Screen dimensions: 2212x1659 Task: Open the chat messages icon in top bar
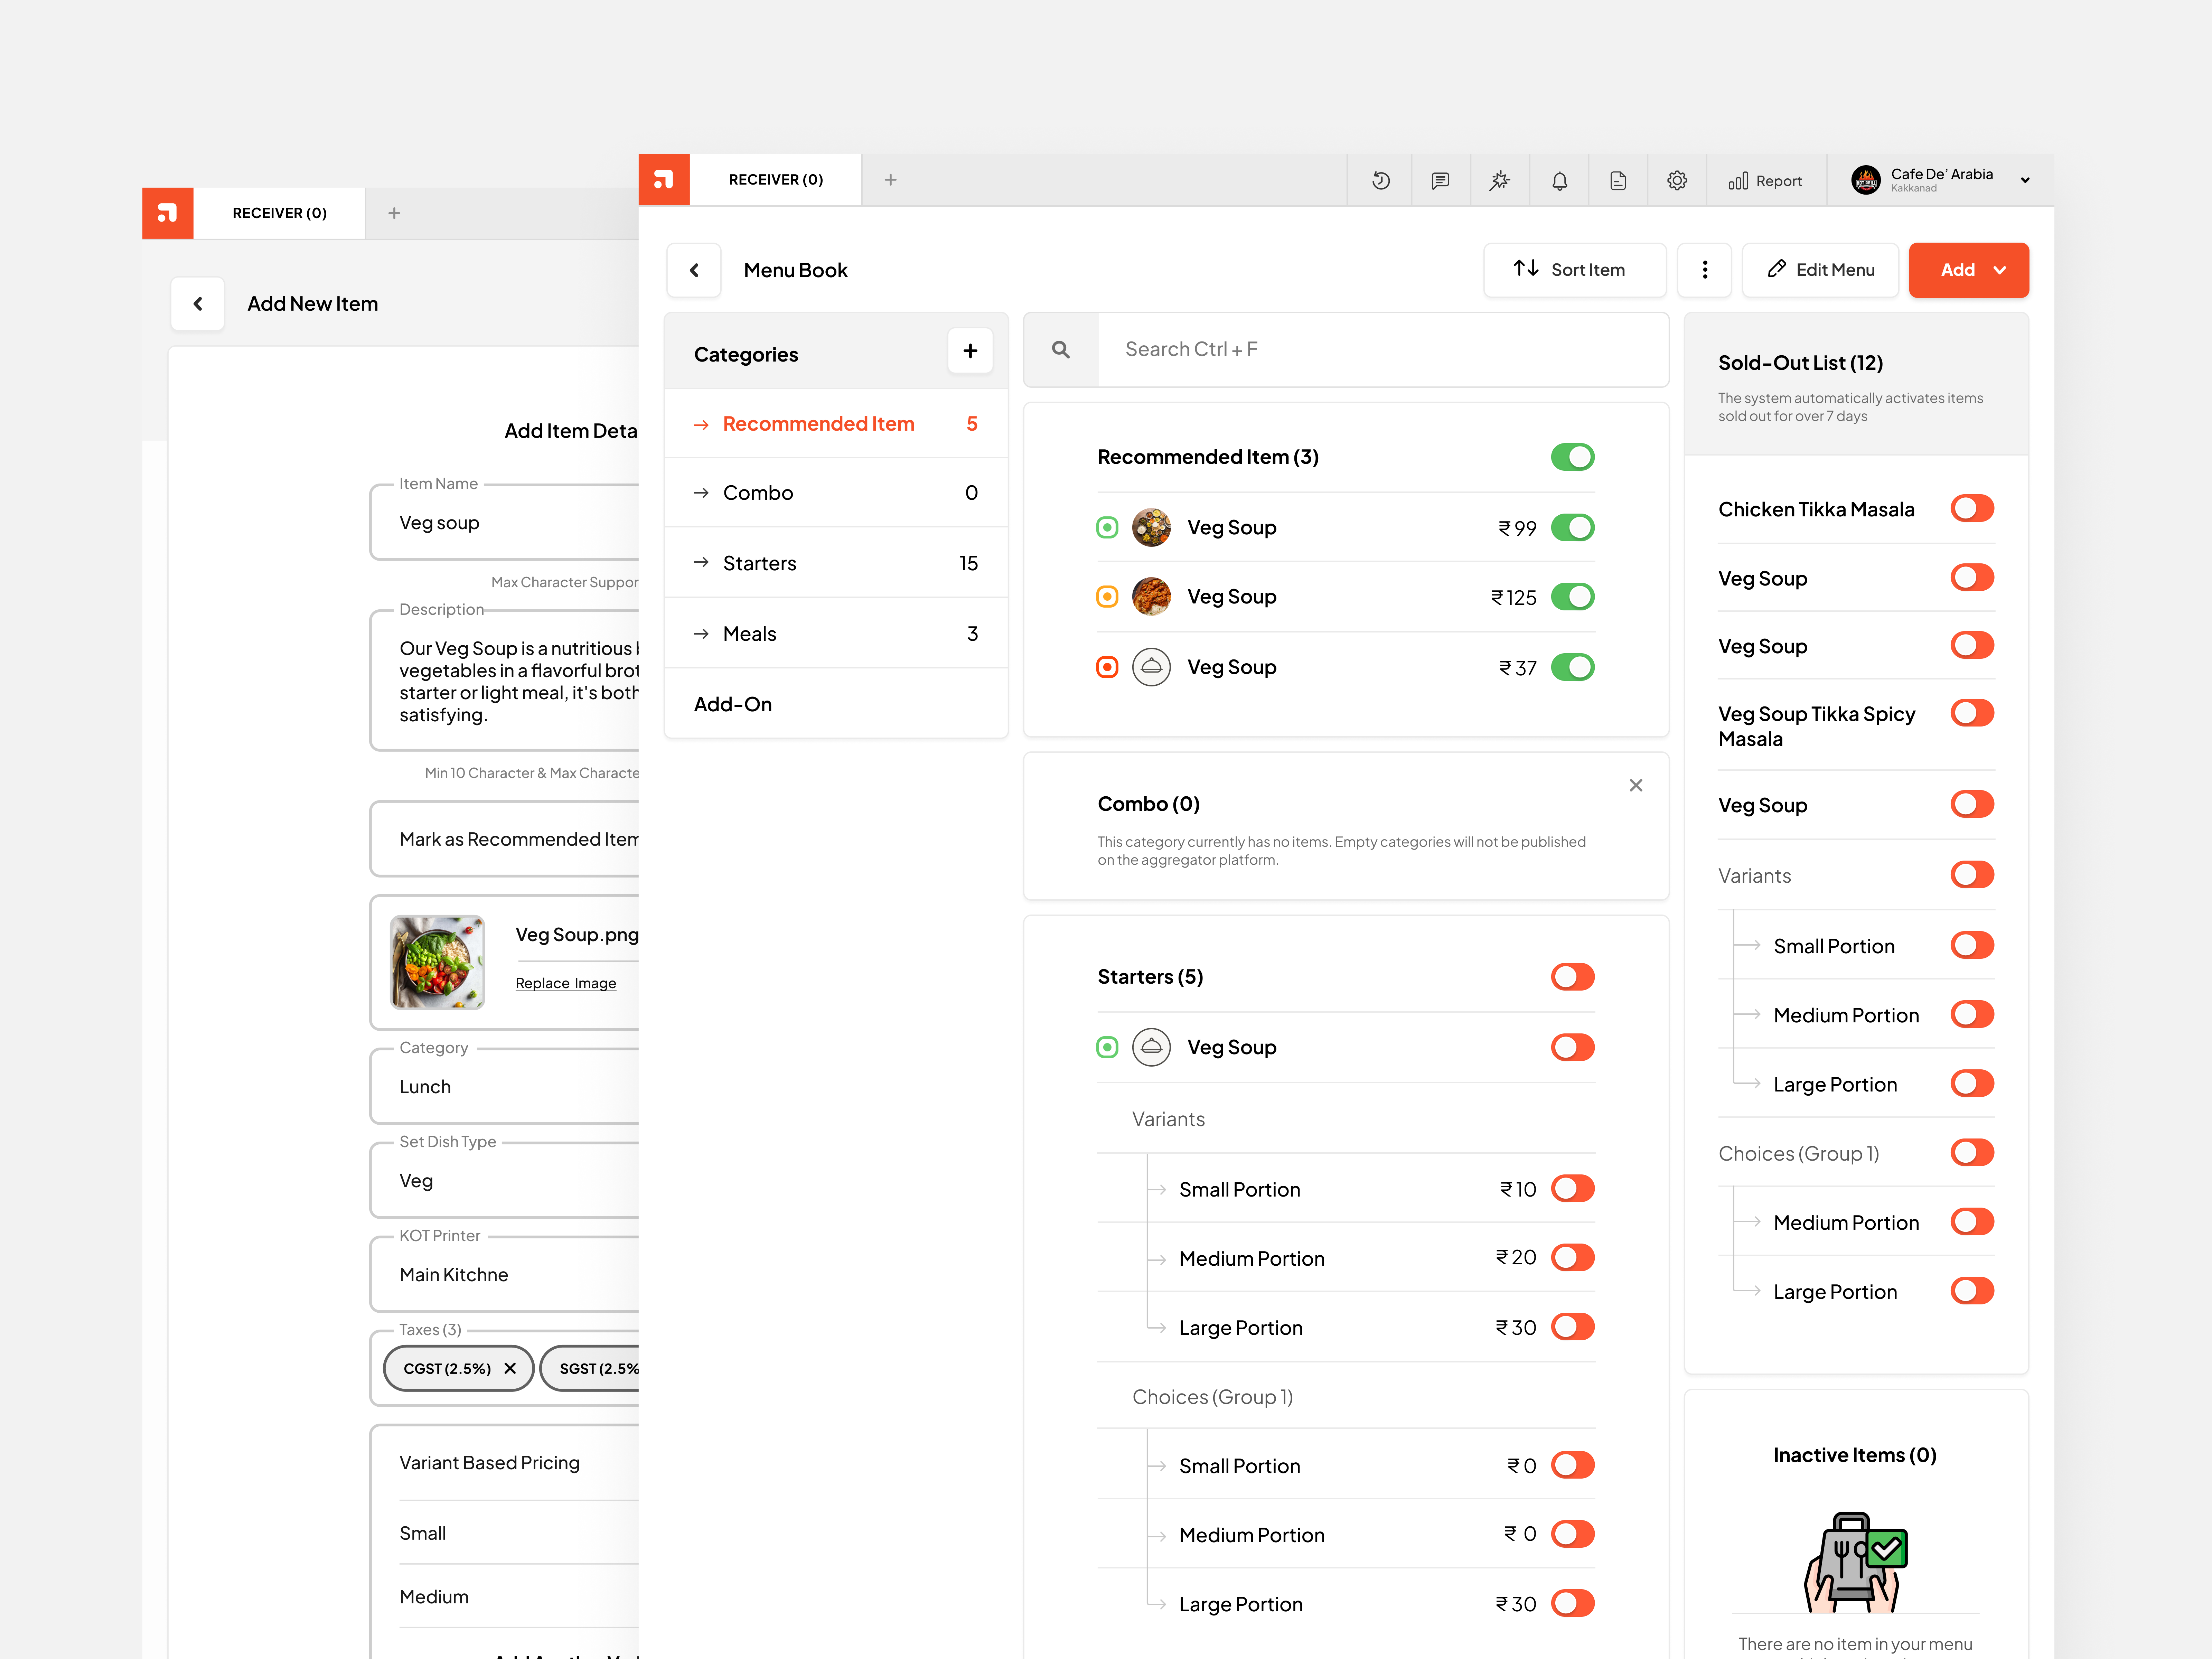point(1440,181)
